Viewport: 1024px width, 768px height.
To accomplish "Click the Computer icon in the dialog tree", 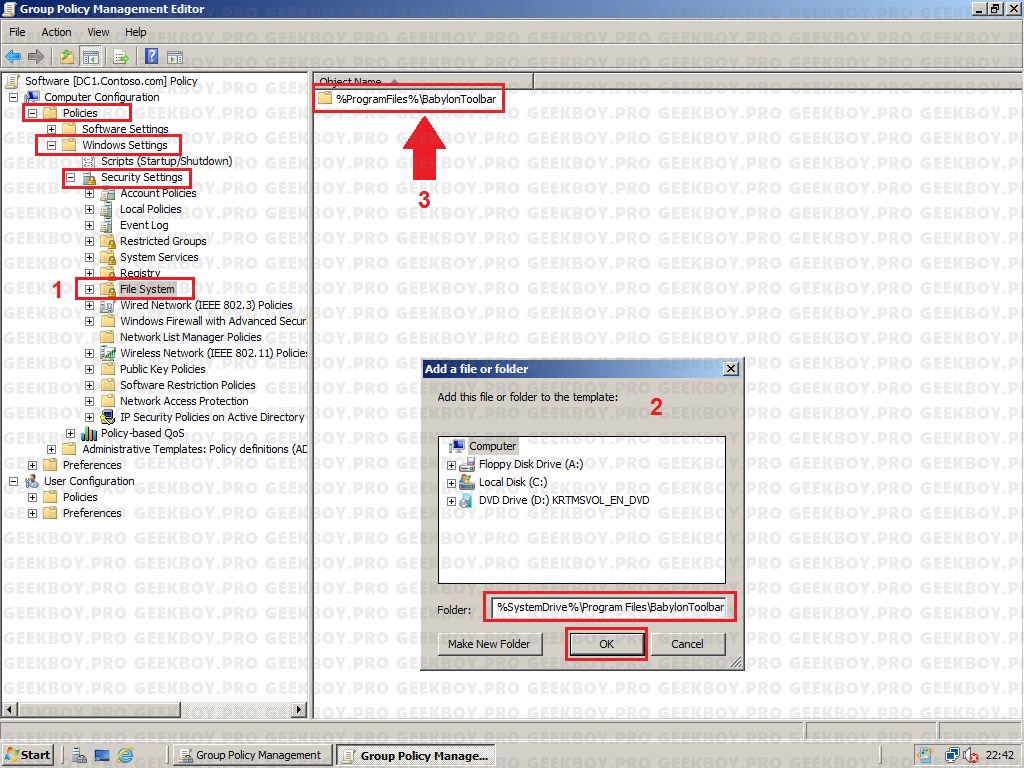I will [456, 446].
